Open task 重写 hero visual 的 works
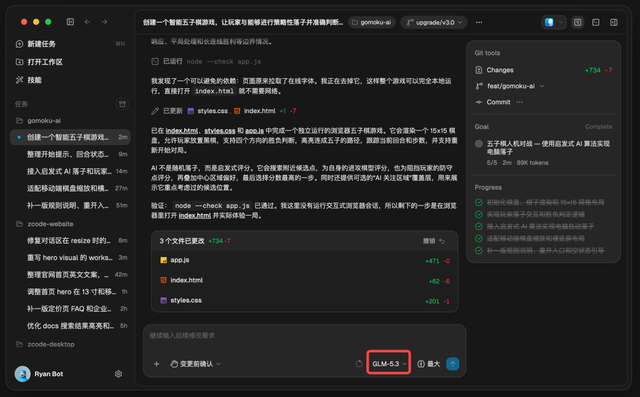The image size is (640, 397). pos(70,257)
